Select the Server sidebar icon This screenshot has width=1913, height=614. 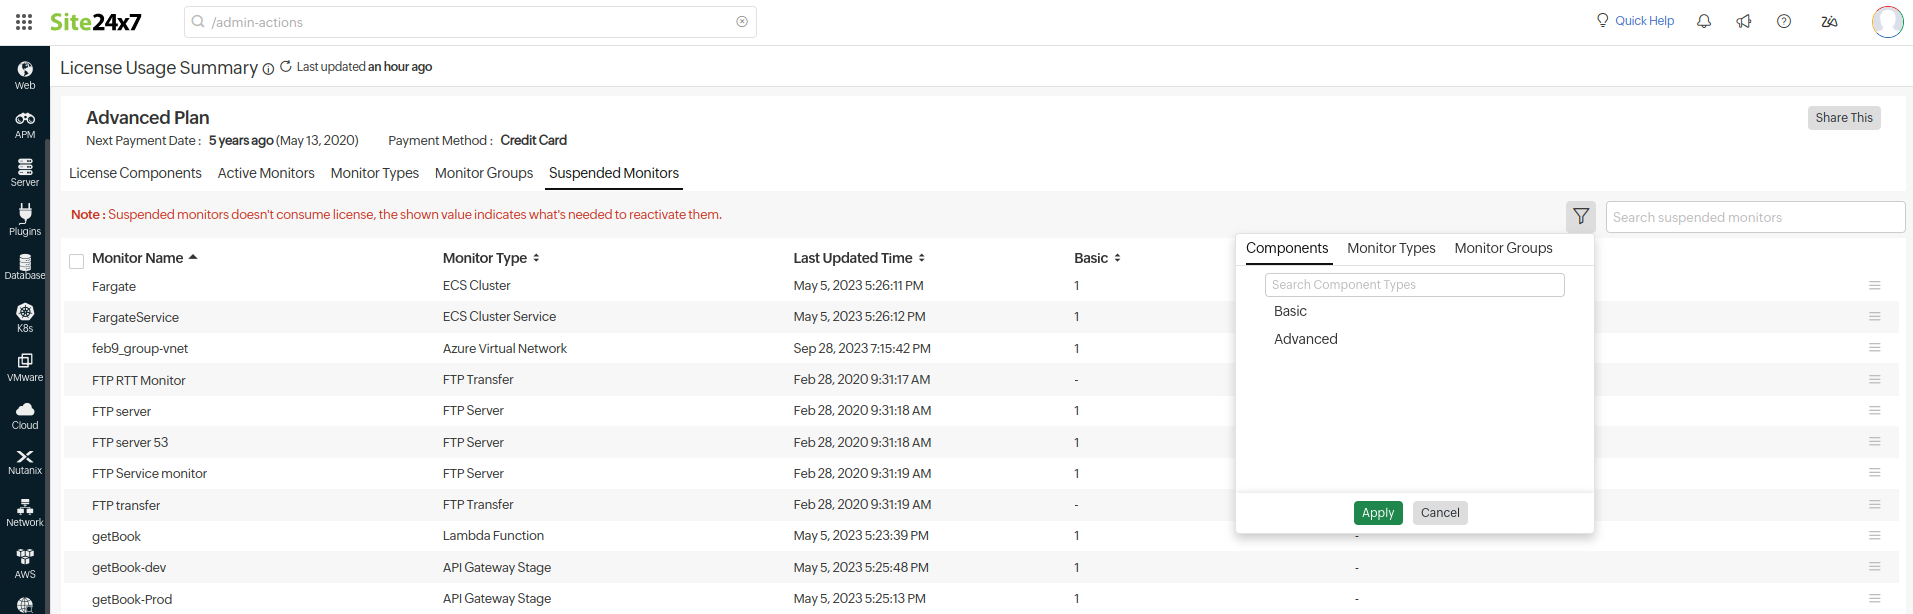pyautogui.click(x=25, y=172)
